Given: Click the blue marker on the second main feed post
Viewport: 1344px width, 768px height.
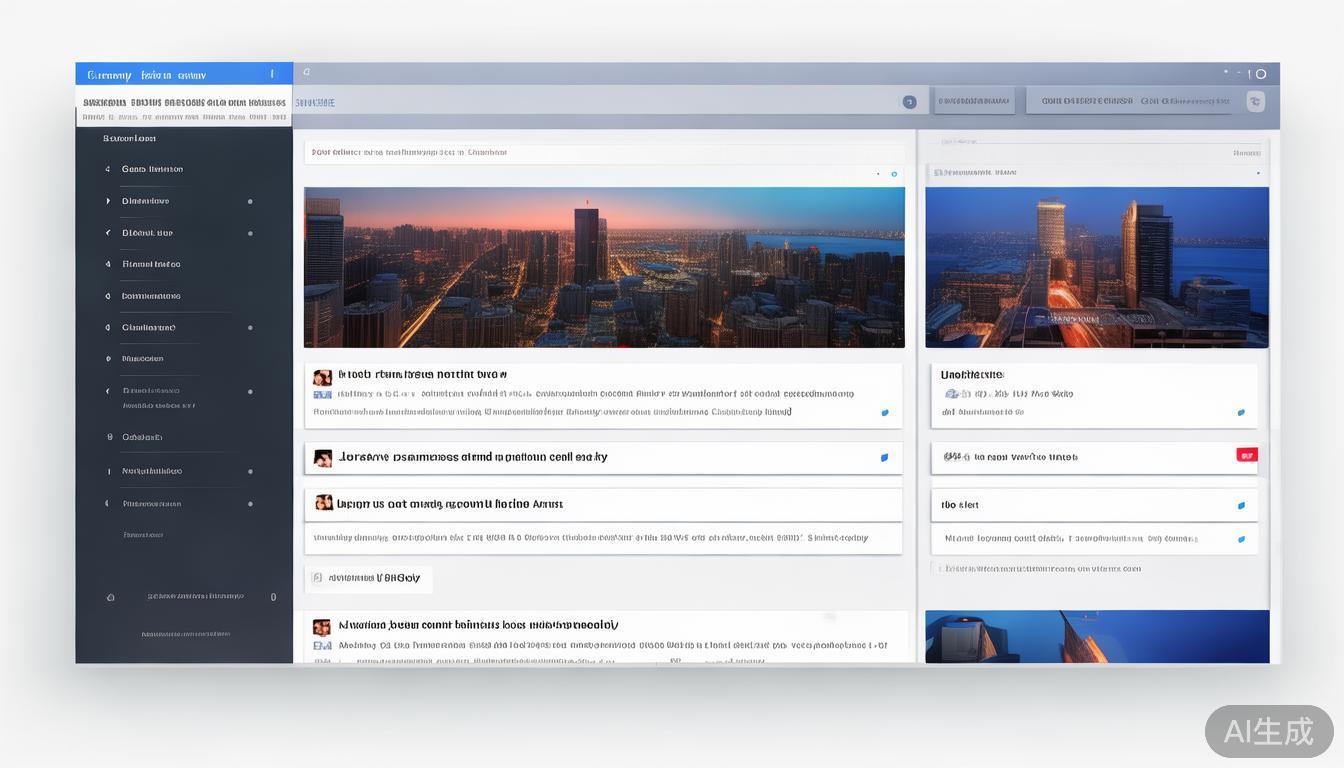Looking at the screenshot, I should coord(884,458).
